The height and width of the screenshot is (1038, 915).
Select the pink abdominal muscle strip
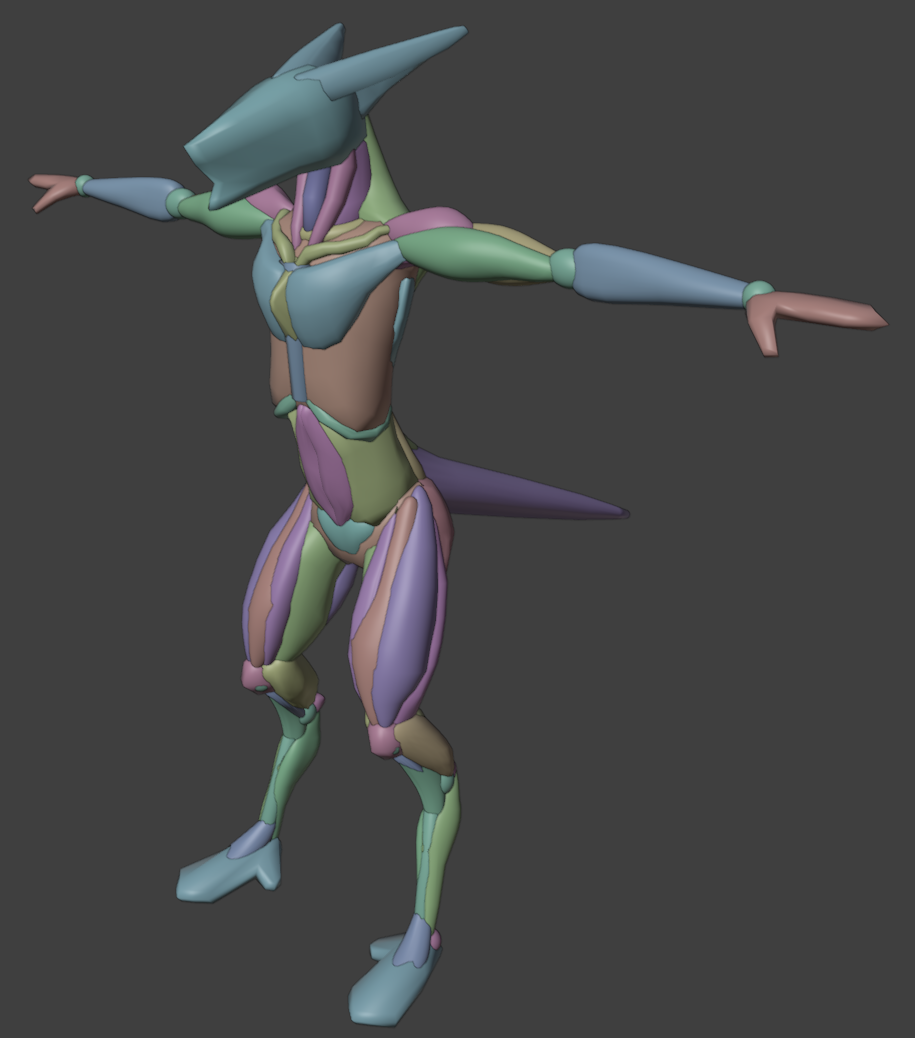tap(324, 463)
